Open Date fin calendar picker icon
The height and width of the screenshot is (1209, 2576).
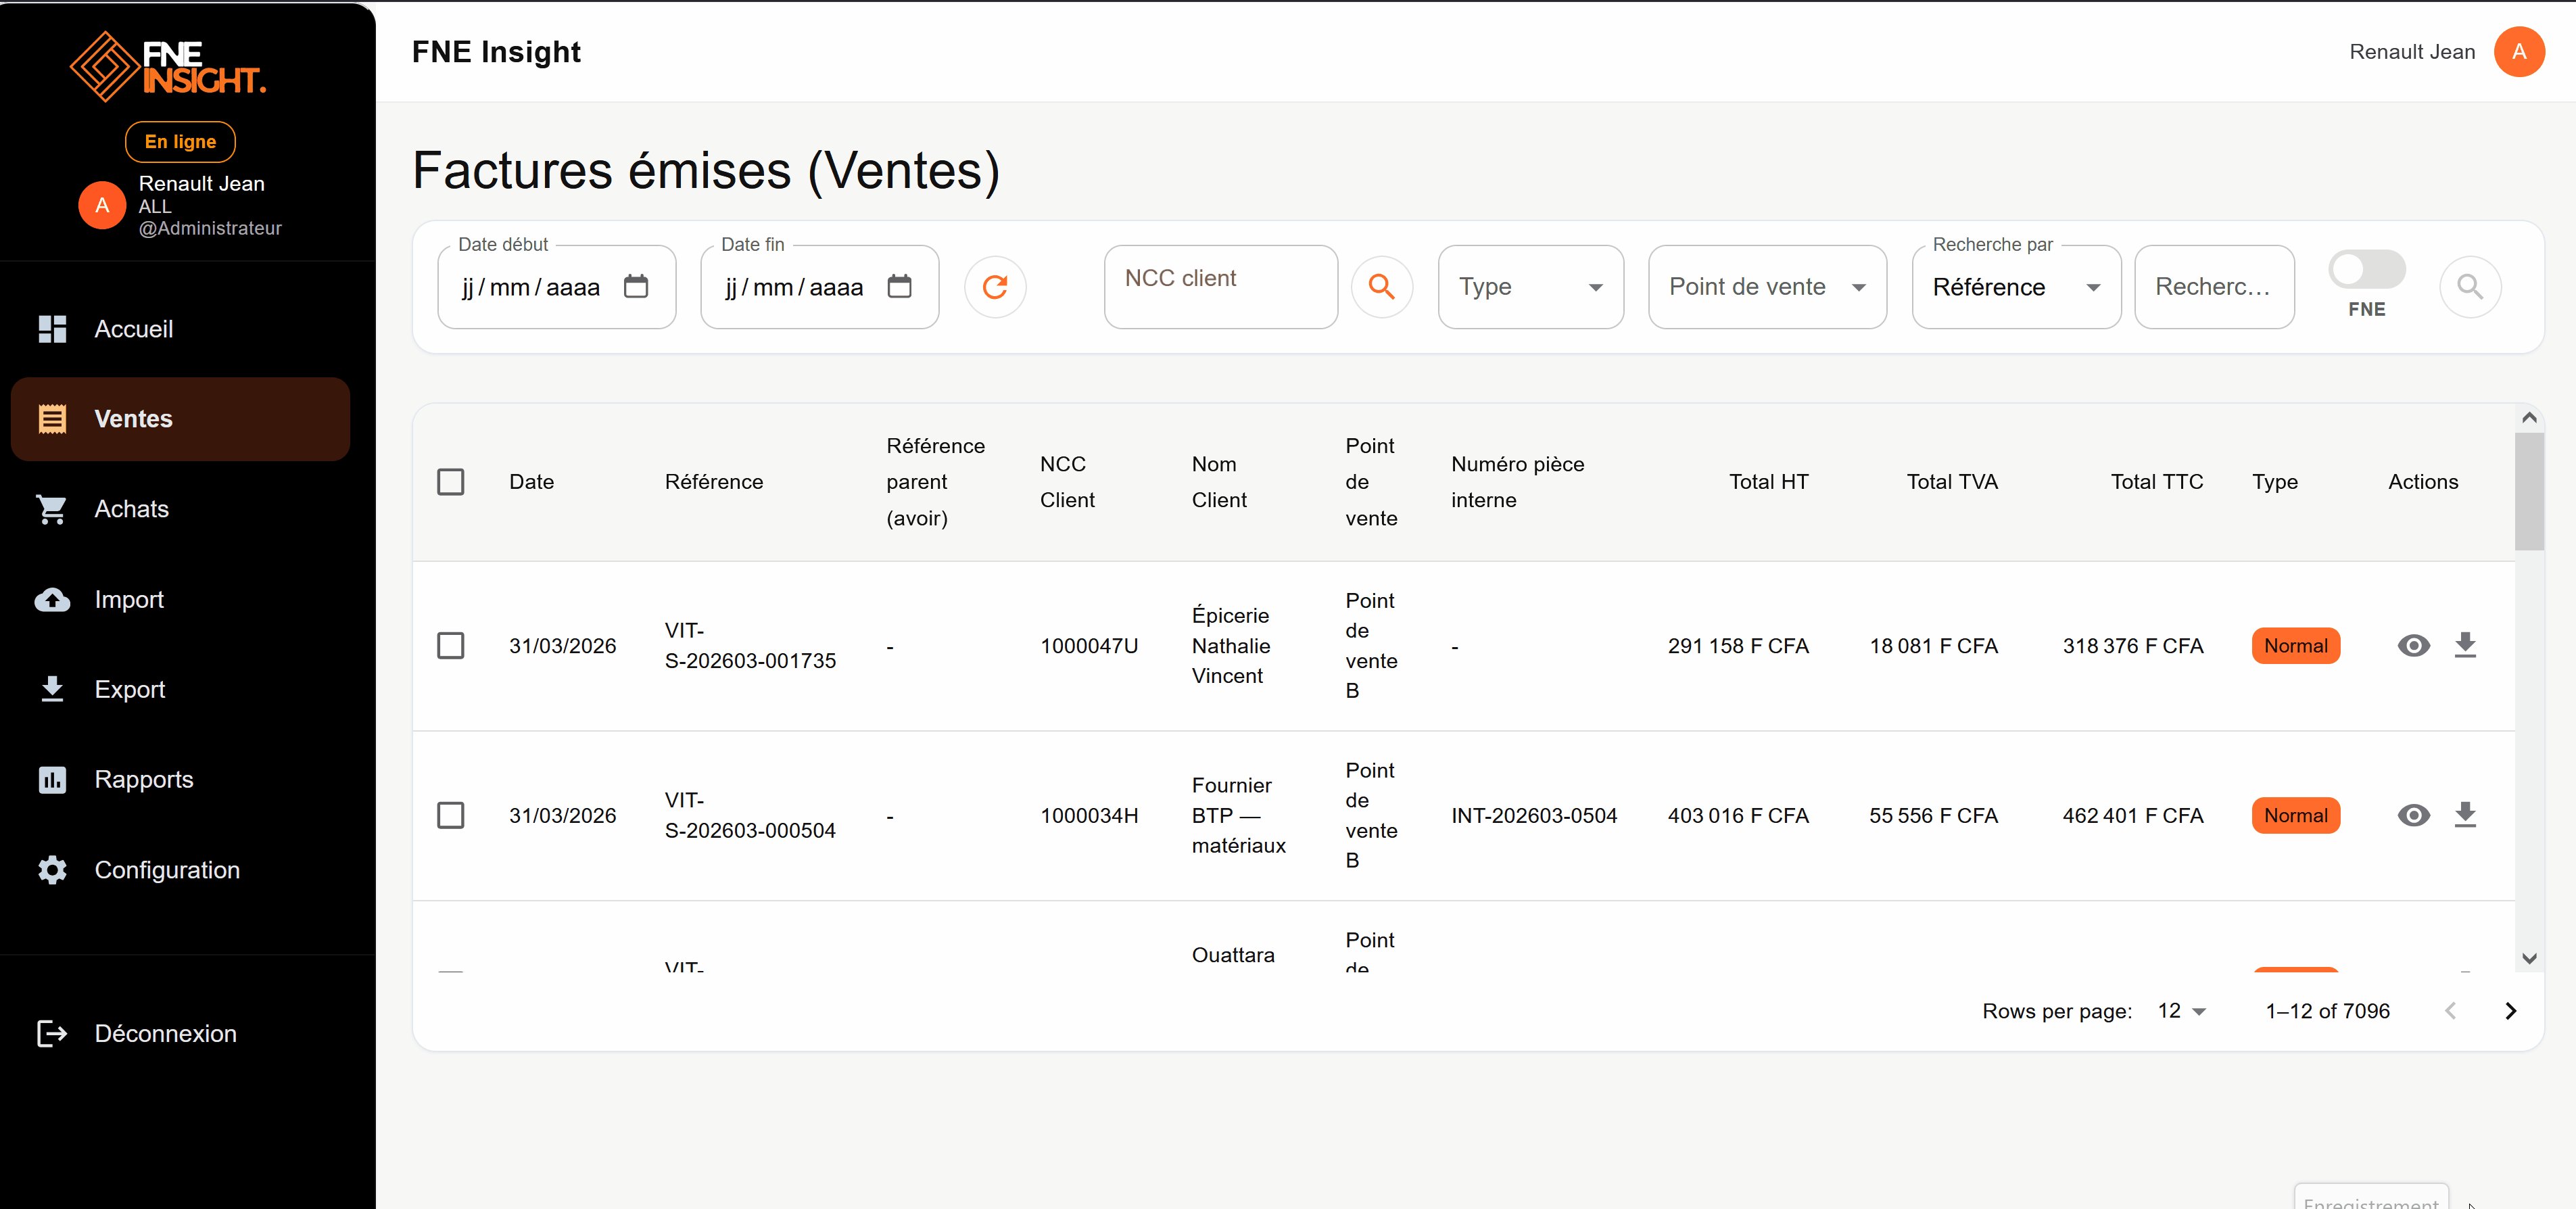tap(899, 287)
